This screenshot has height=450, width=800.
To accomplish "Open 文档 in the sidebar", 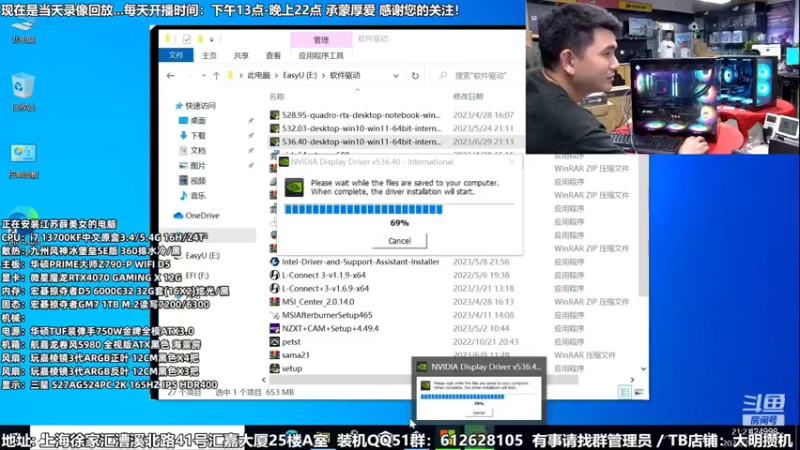I will tap(198, 151).
